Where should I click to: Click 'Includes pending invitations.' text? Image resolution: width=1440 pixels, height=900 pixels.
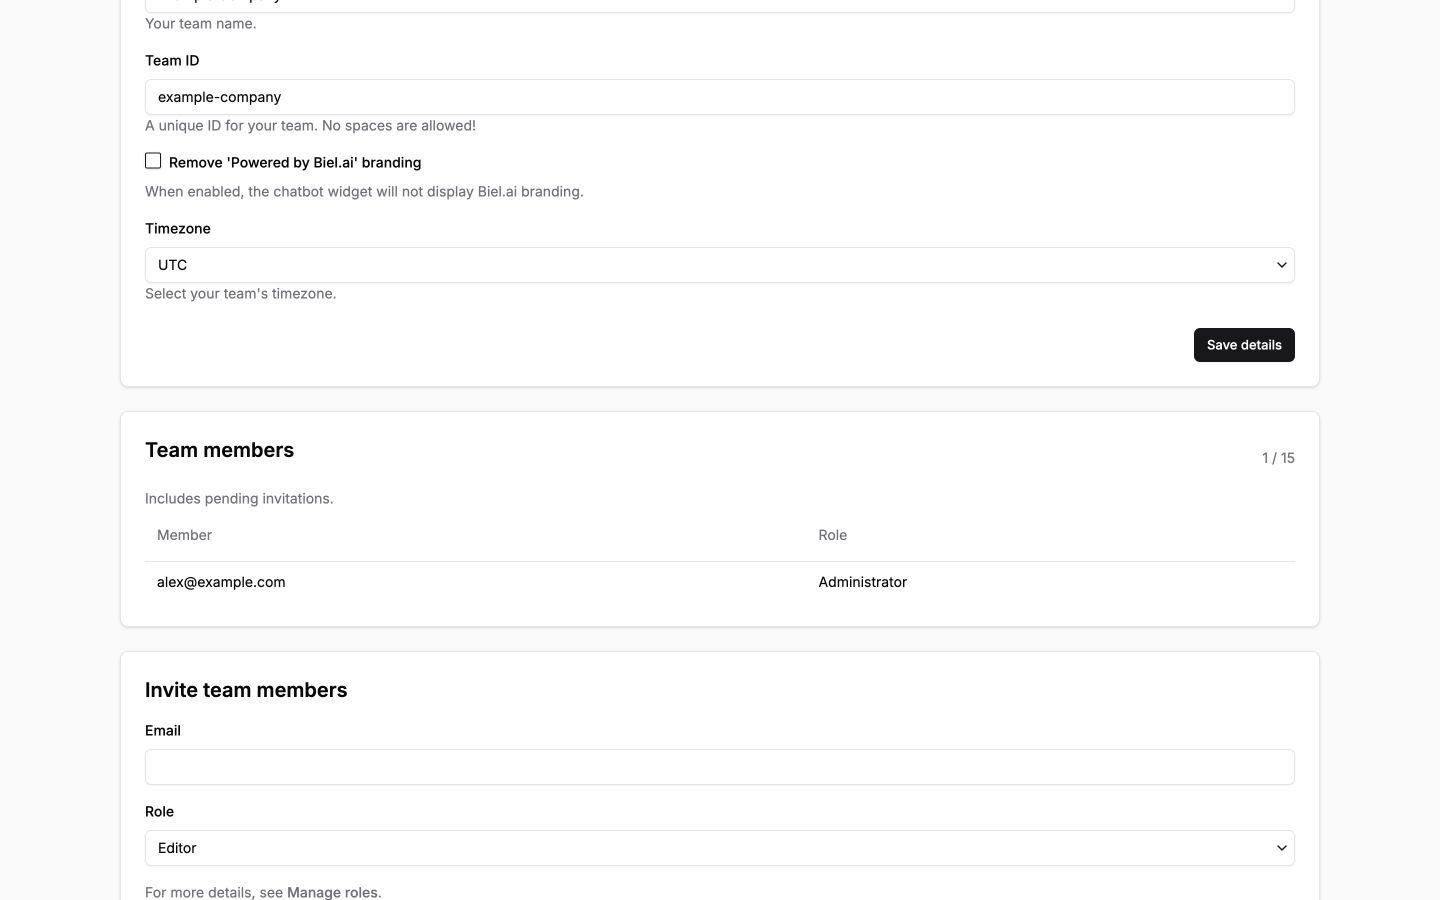239,498
